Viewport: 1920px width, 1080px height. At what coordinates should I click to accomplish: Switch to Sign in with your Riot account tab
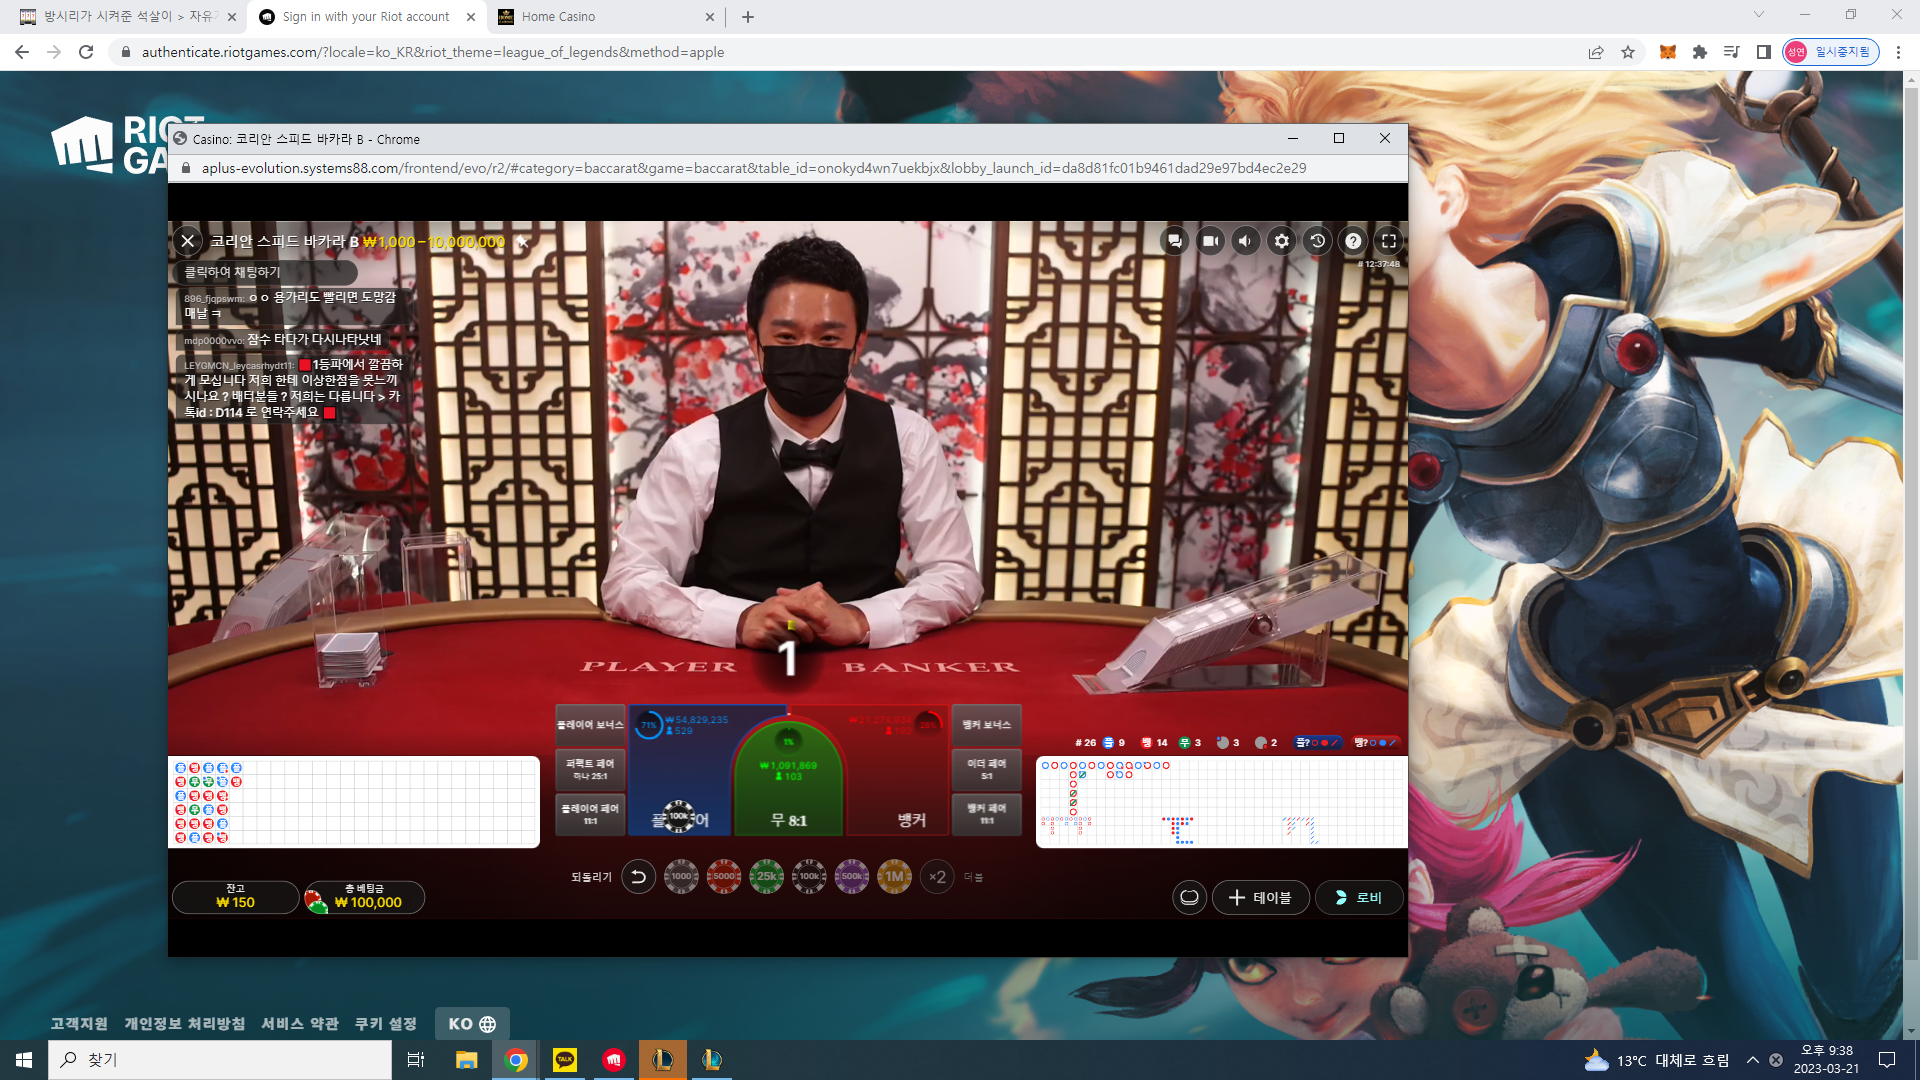coord(366,17)
